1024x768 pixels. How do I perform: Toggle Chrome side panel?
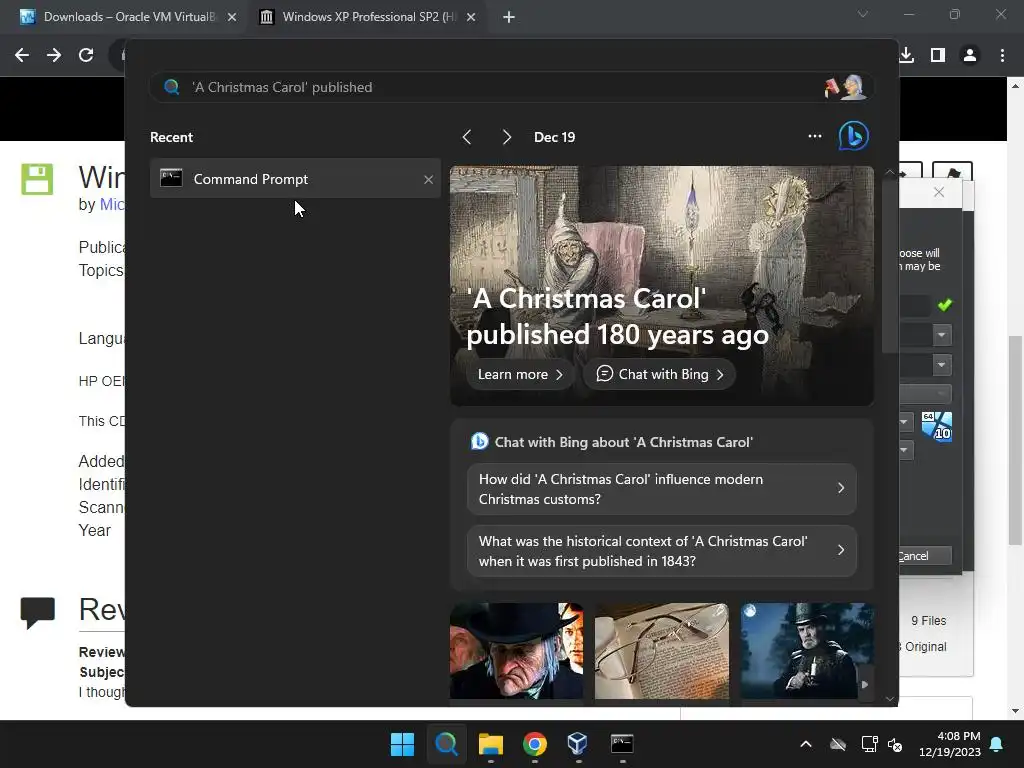click(938, 56)
